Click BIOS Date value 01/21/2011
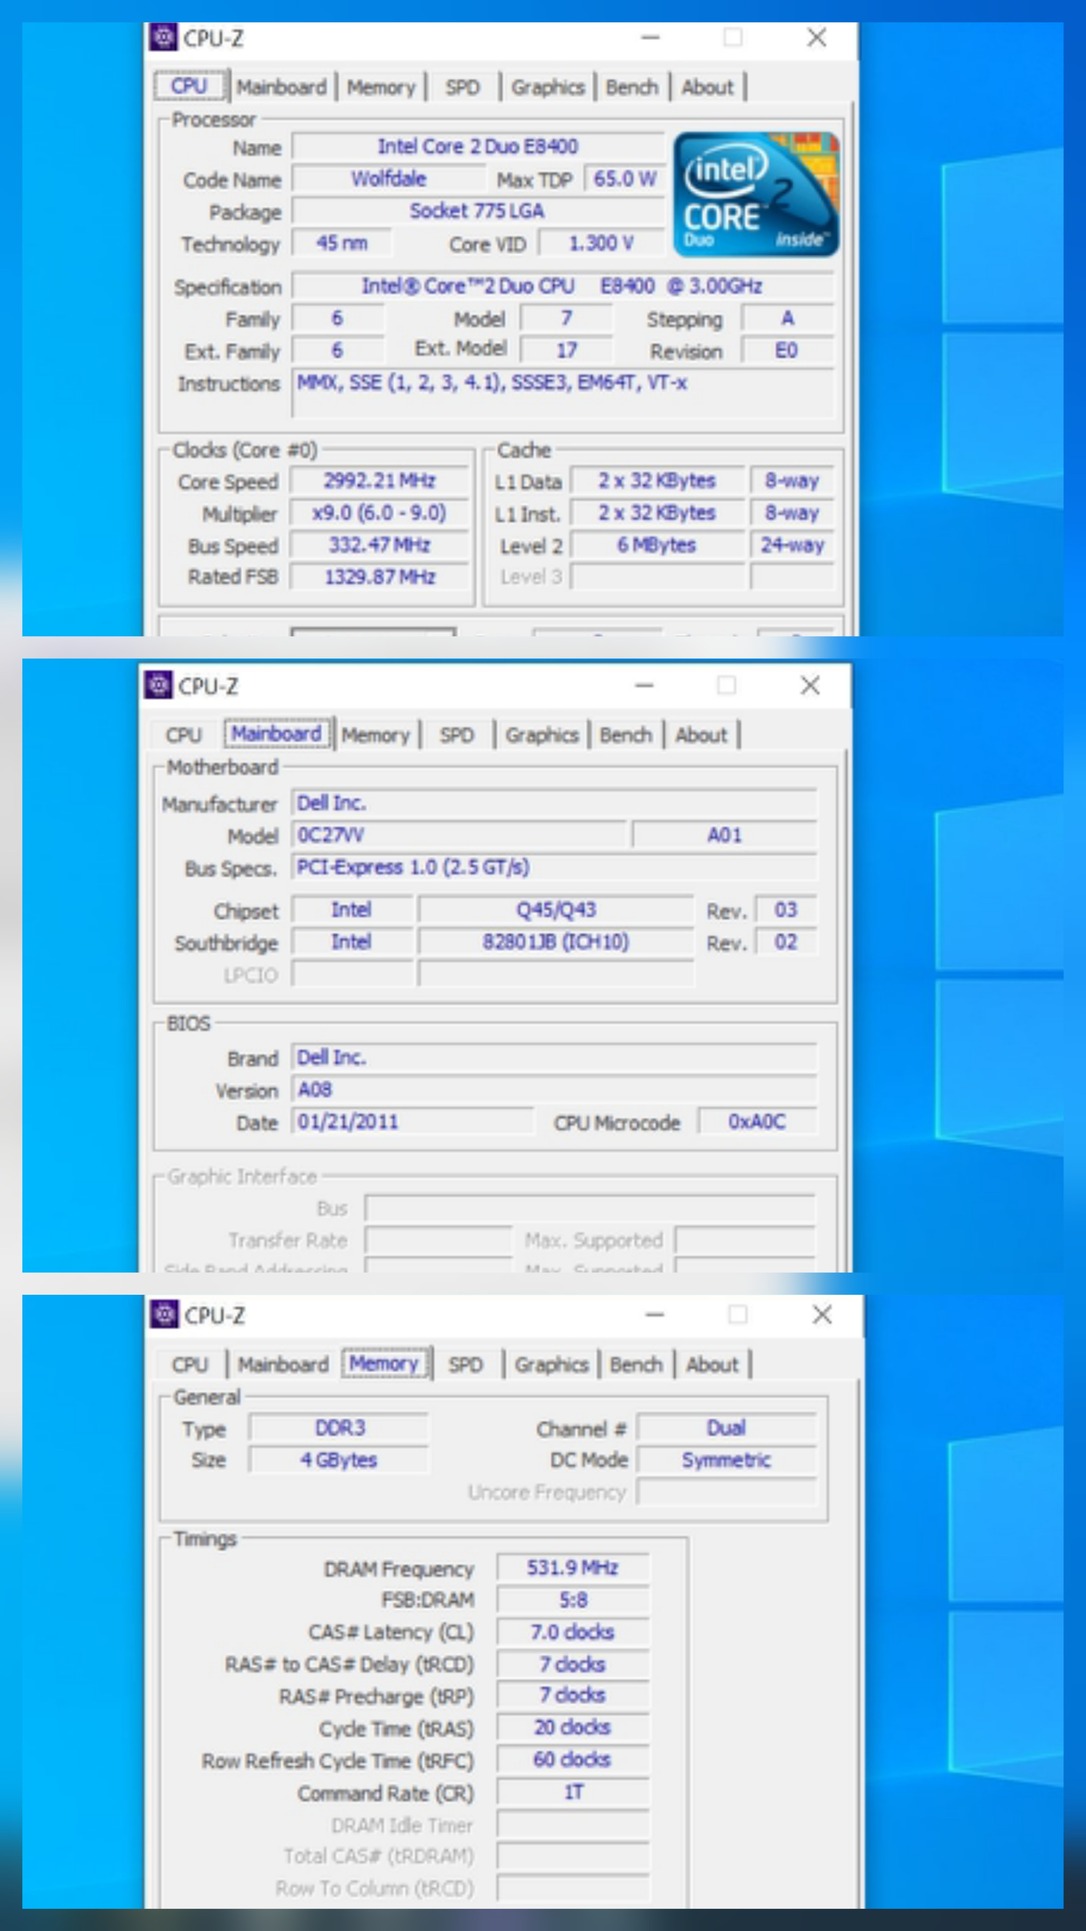The height and width of the screenshot is (1931, 1086). coord(413,1122)
